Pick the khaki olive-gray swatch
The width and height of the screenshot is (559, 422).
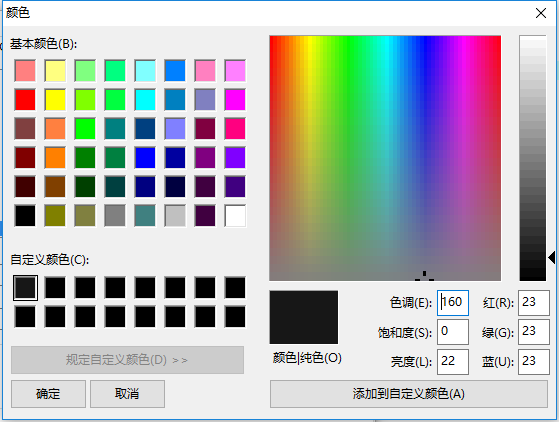click(x=85, y=216)
